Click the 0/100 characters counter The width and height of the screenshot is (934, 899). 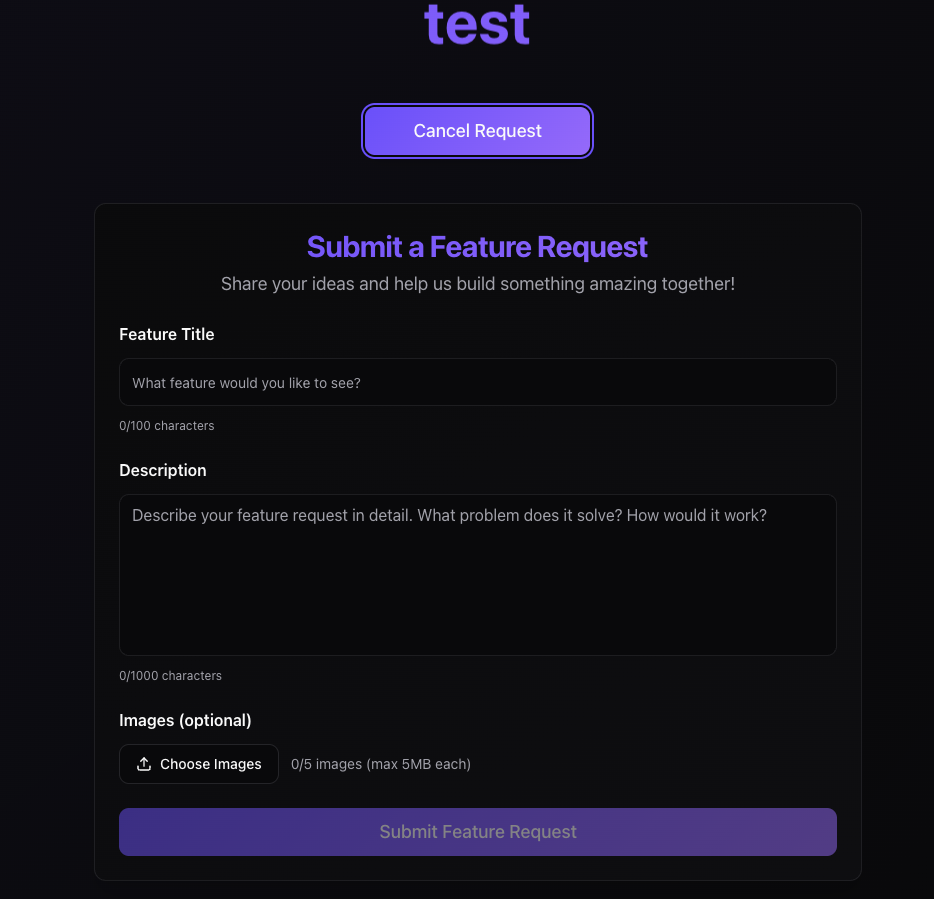click(166, 426)
